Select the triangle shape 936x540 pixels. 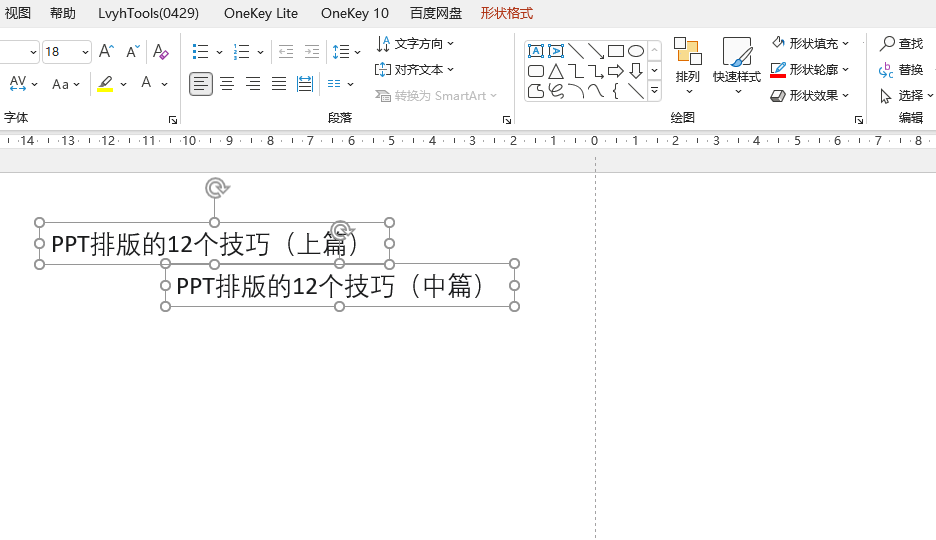point(556,72)
